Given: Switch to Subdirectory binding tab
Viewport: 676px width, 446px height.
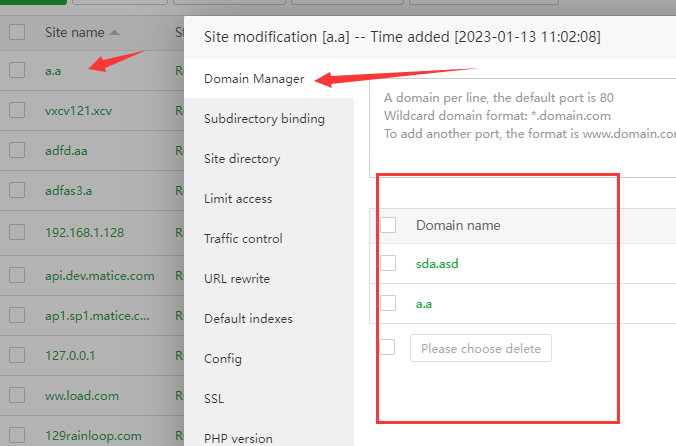Looking at the screenshot, I should click(264, 118).
